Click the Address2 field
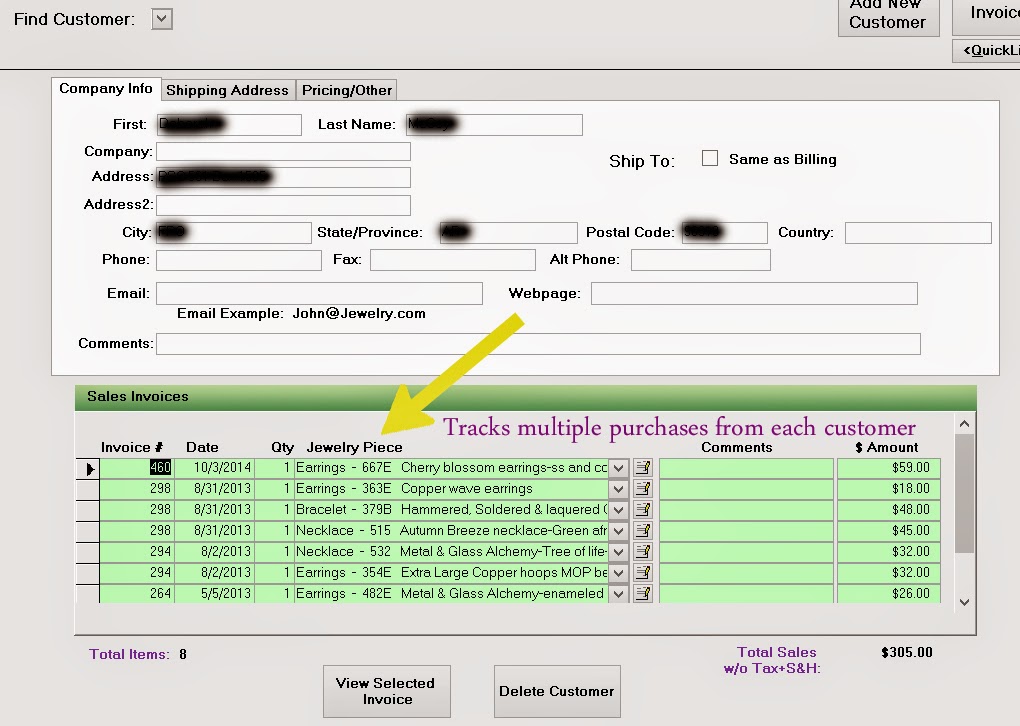Screen dimensions: 1020x726 coord(284,205)
